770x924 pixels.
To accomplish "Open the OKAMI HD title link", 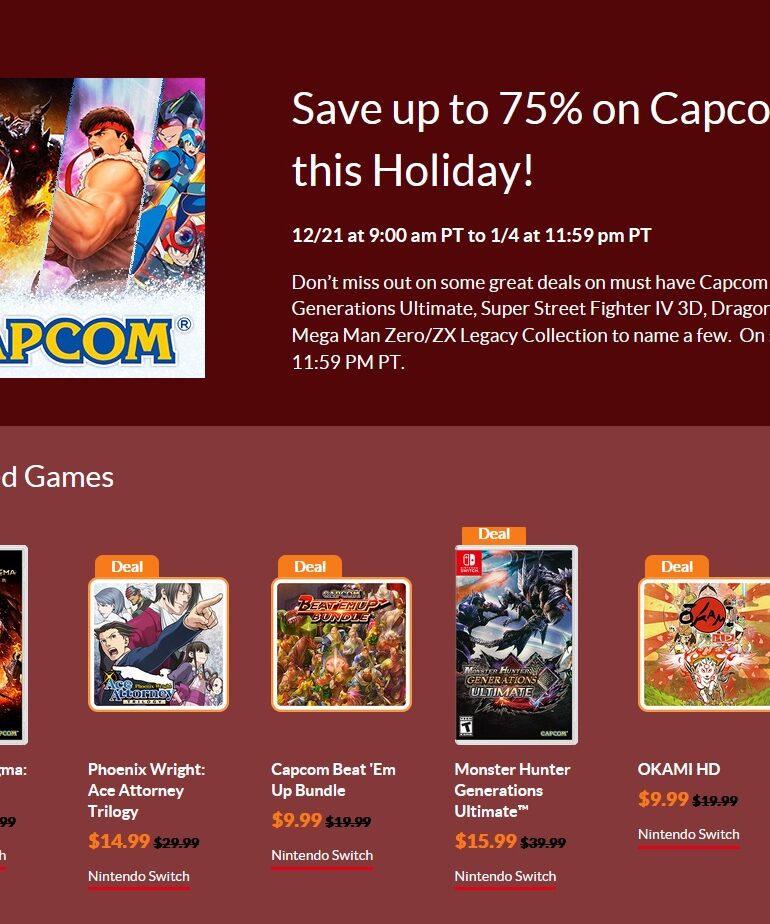I will (679, 769).
